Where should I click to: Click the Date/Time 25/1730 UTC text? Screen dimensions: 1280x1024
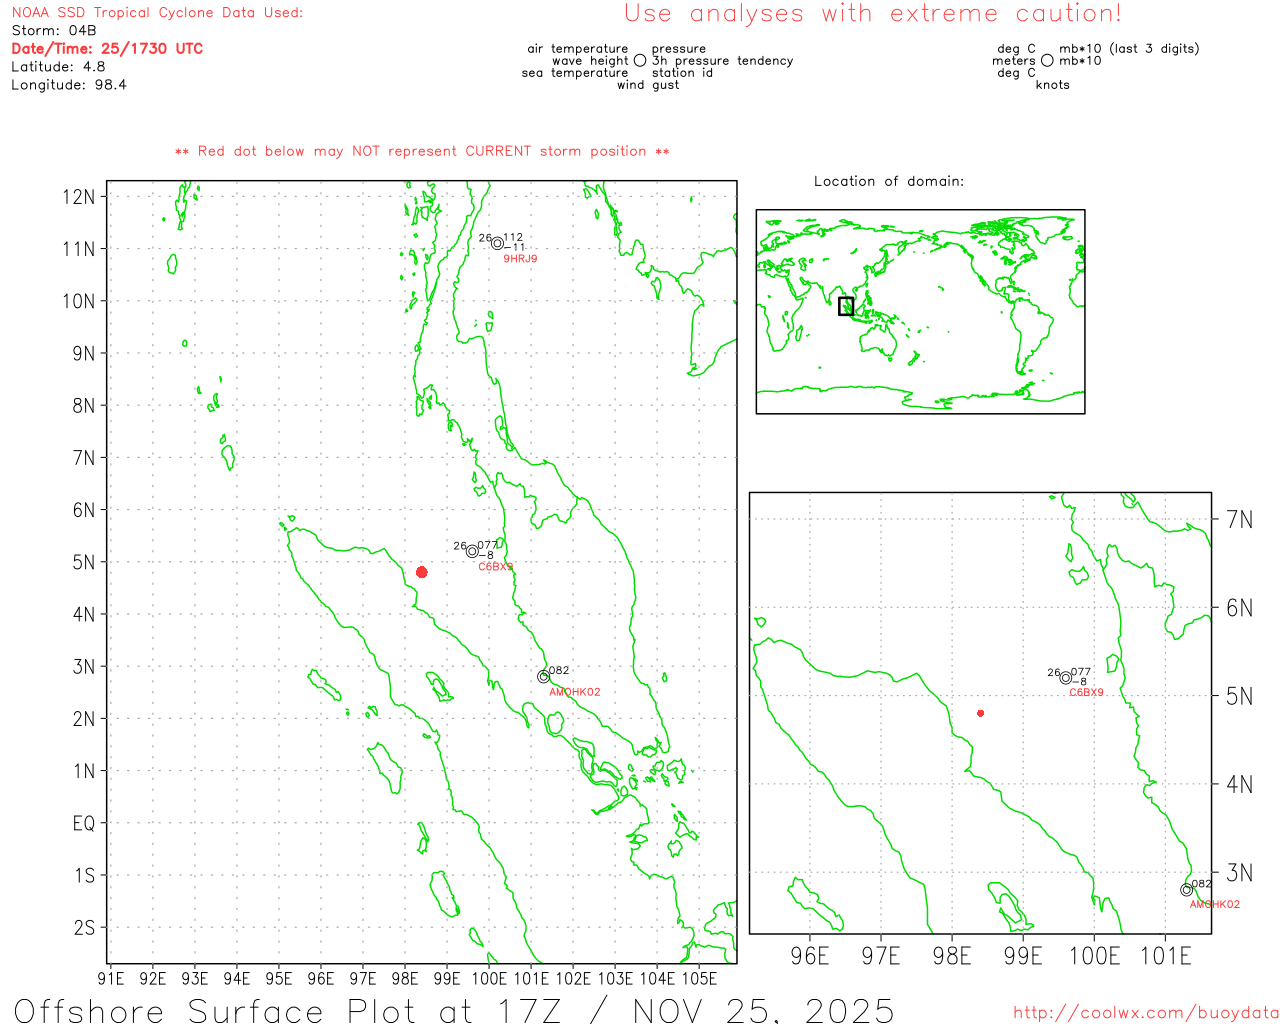107,48
